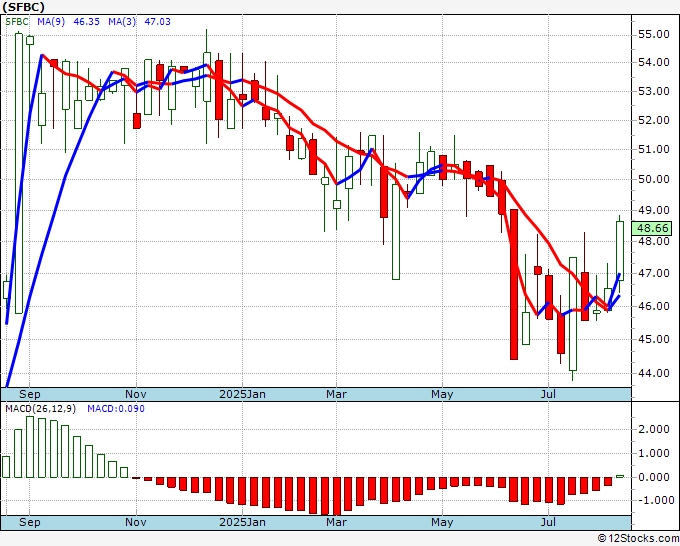The image size is (680, 546).
Task: Click 2025Jan on the MACD time axis
Action: (x=242, y=522)
